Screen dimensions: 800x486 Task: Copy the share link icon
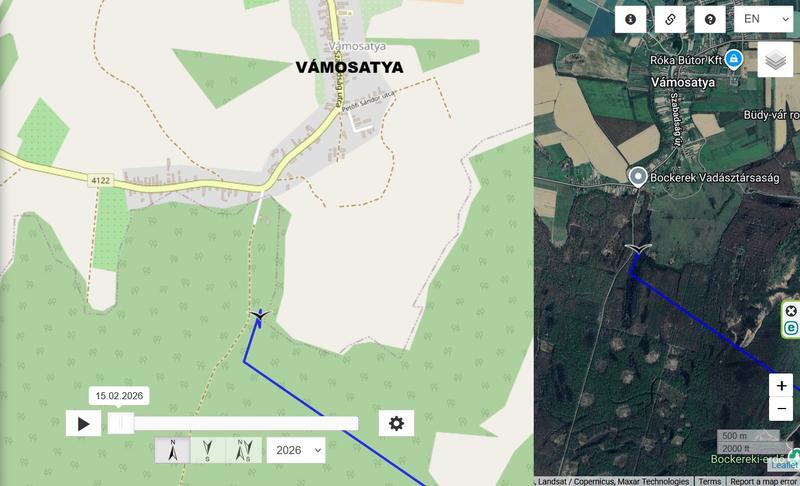(x=670, y=19)
